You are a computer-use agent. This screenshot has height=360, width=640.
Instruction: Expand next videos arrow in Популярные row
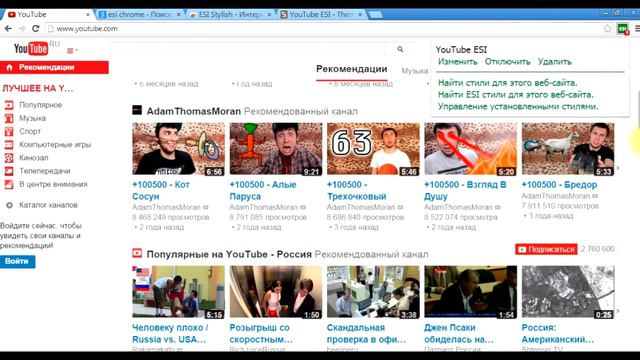point(618,311)
